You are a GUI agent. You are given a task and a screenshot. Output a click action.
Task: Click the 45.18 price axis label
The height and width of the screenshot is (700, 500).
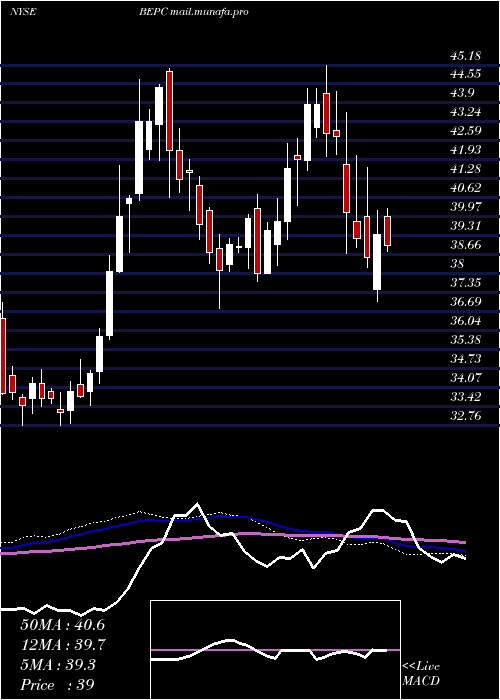[x=466, y=56]
